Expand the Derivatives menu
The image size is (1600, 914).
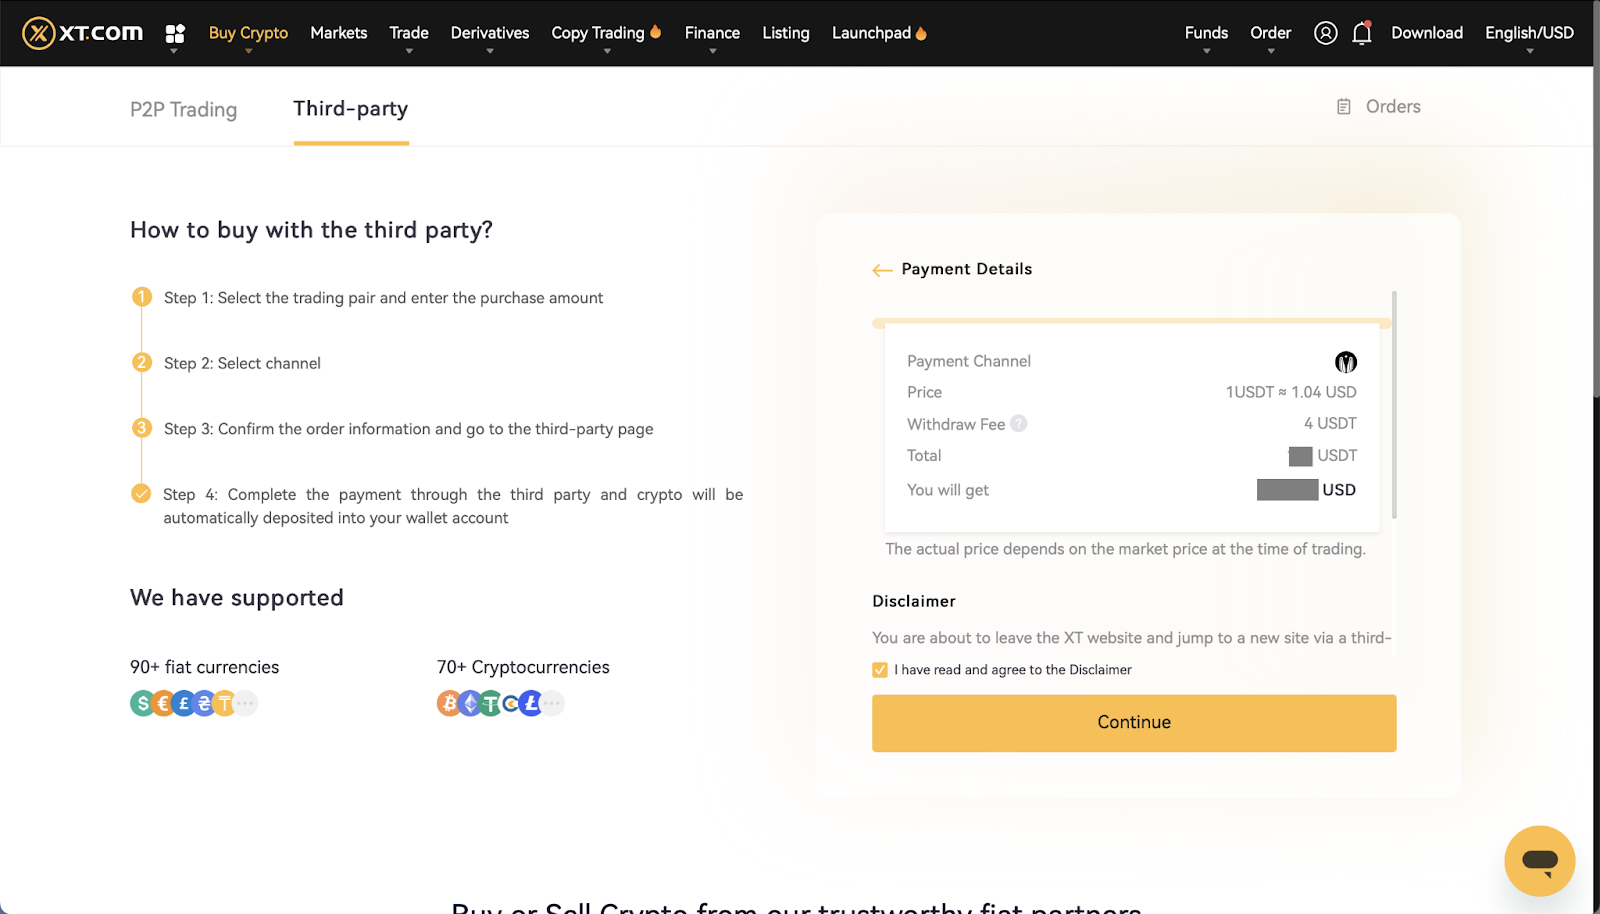point(490,34)
